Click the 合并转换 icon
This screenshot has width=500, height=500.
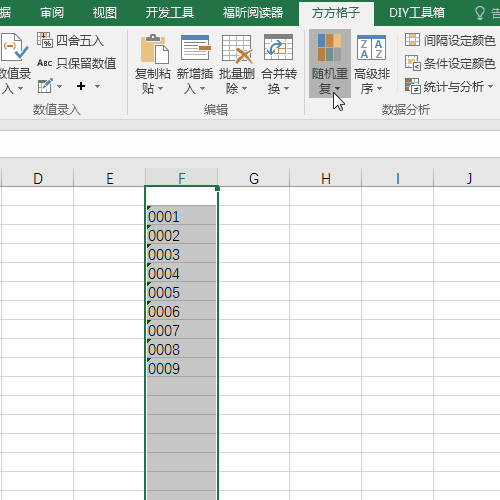coord(278,48)
